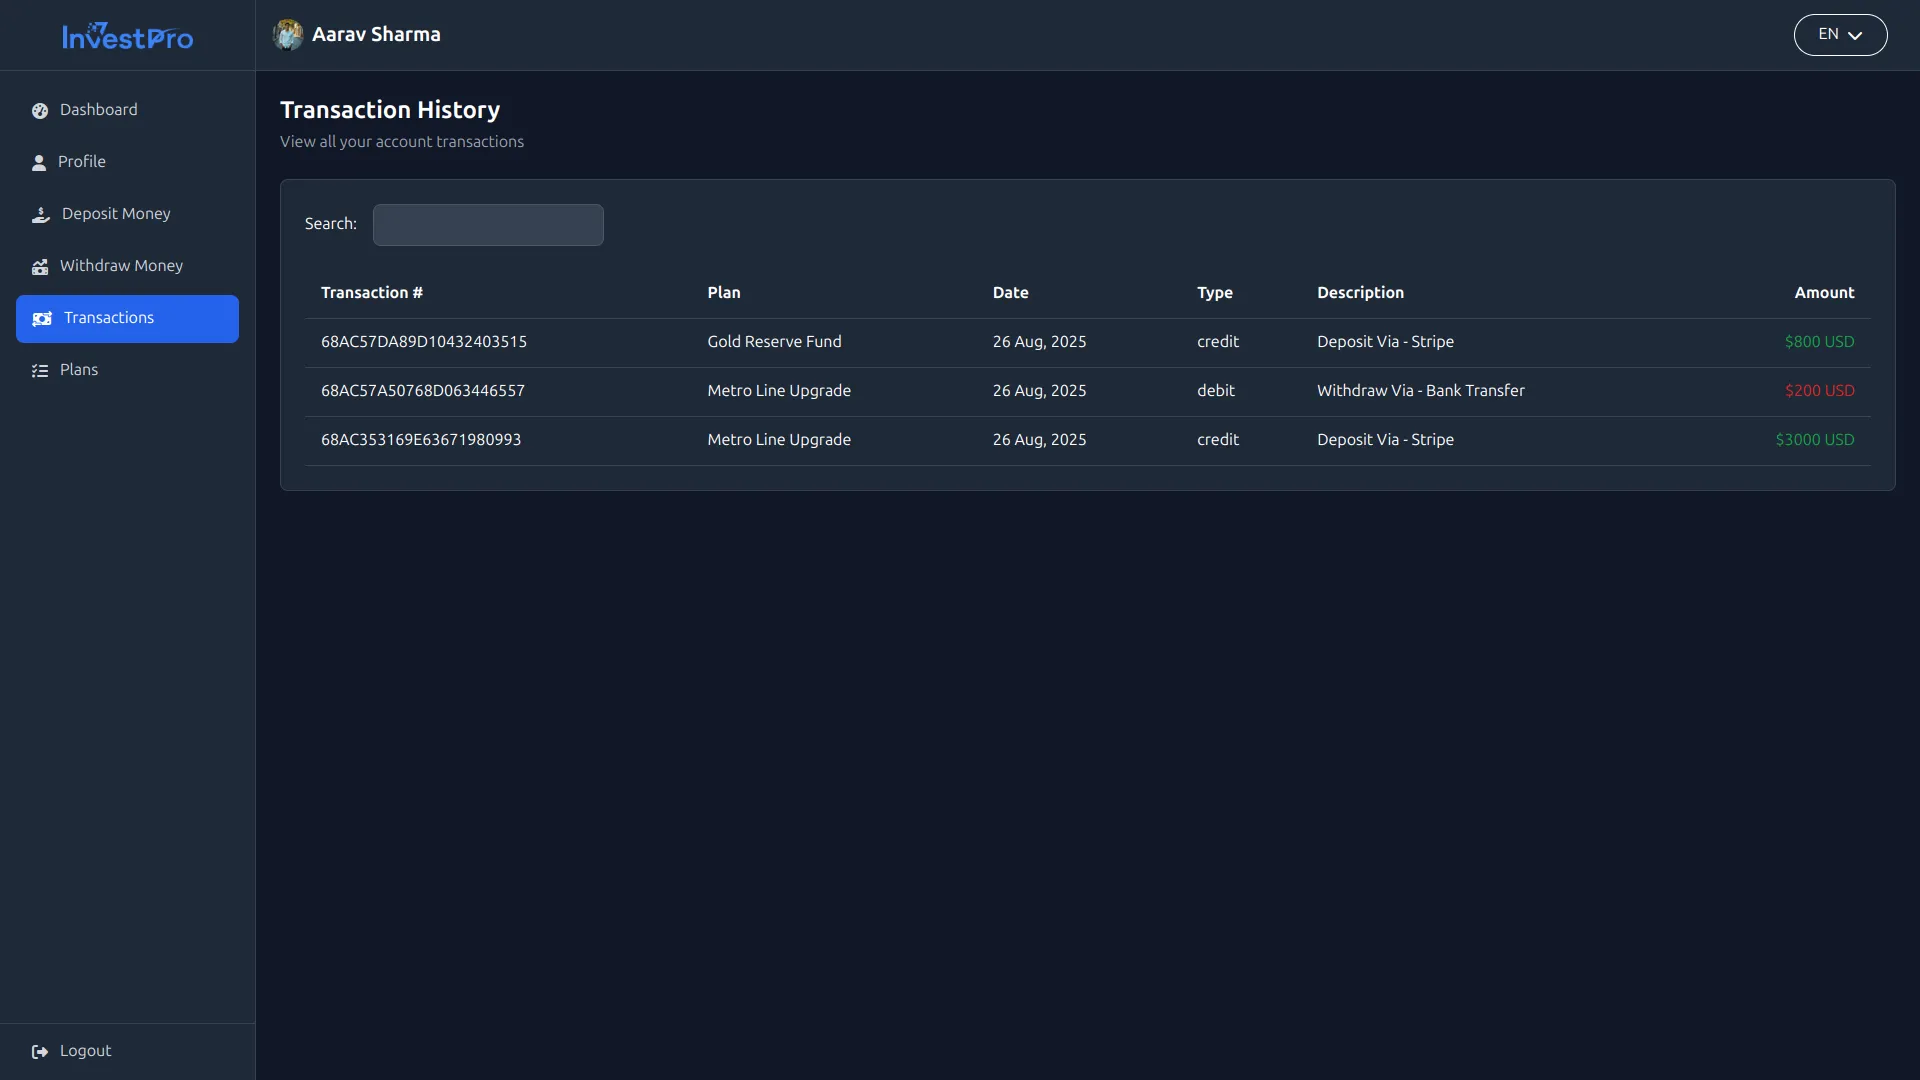Click the InvestPro logo
The width and height of the screenshot is (1920, 1080).
[127, 36]
